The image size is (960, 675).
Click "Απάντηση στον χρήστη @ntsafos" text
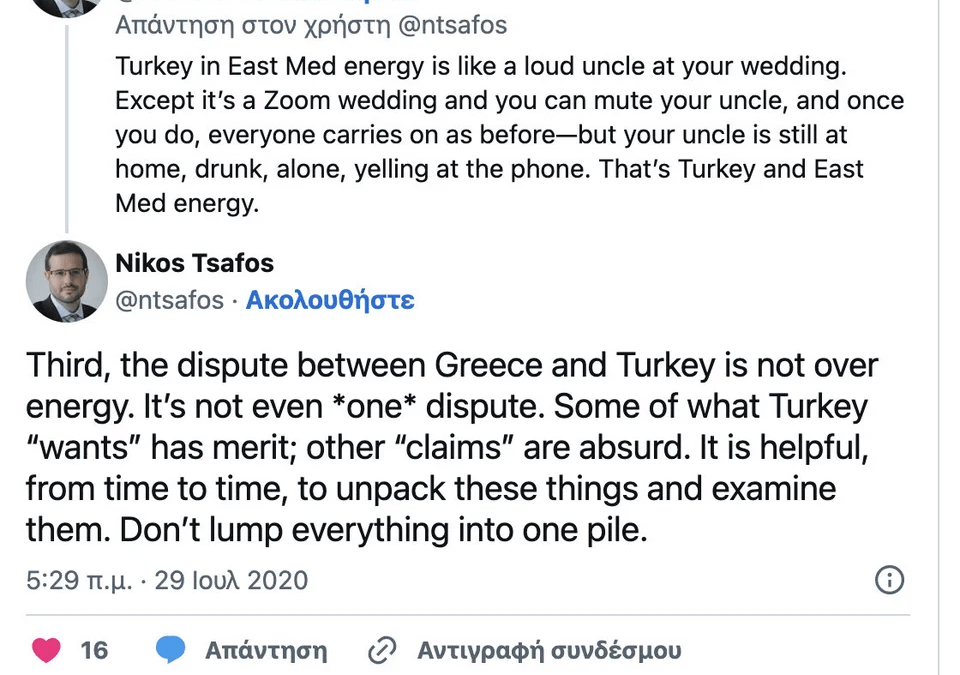pyautogui.click(x=311, y=25)
